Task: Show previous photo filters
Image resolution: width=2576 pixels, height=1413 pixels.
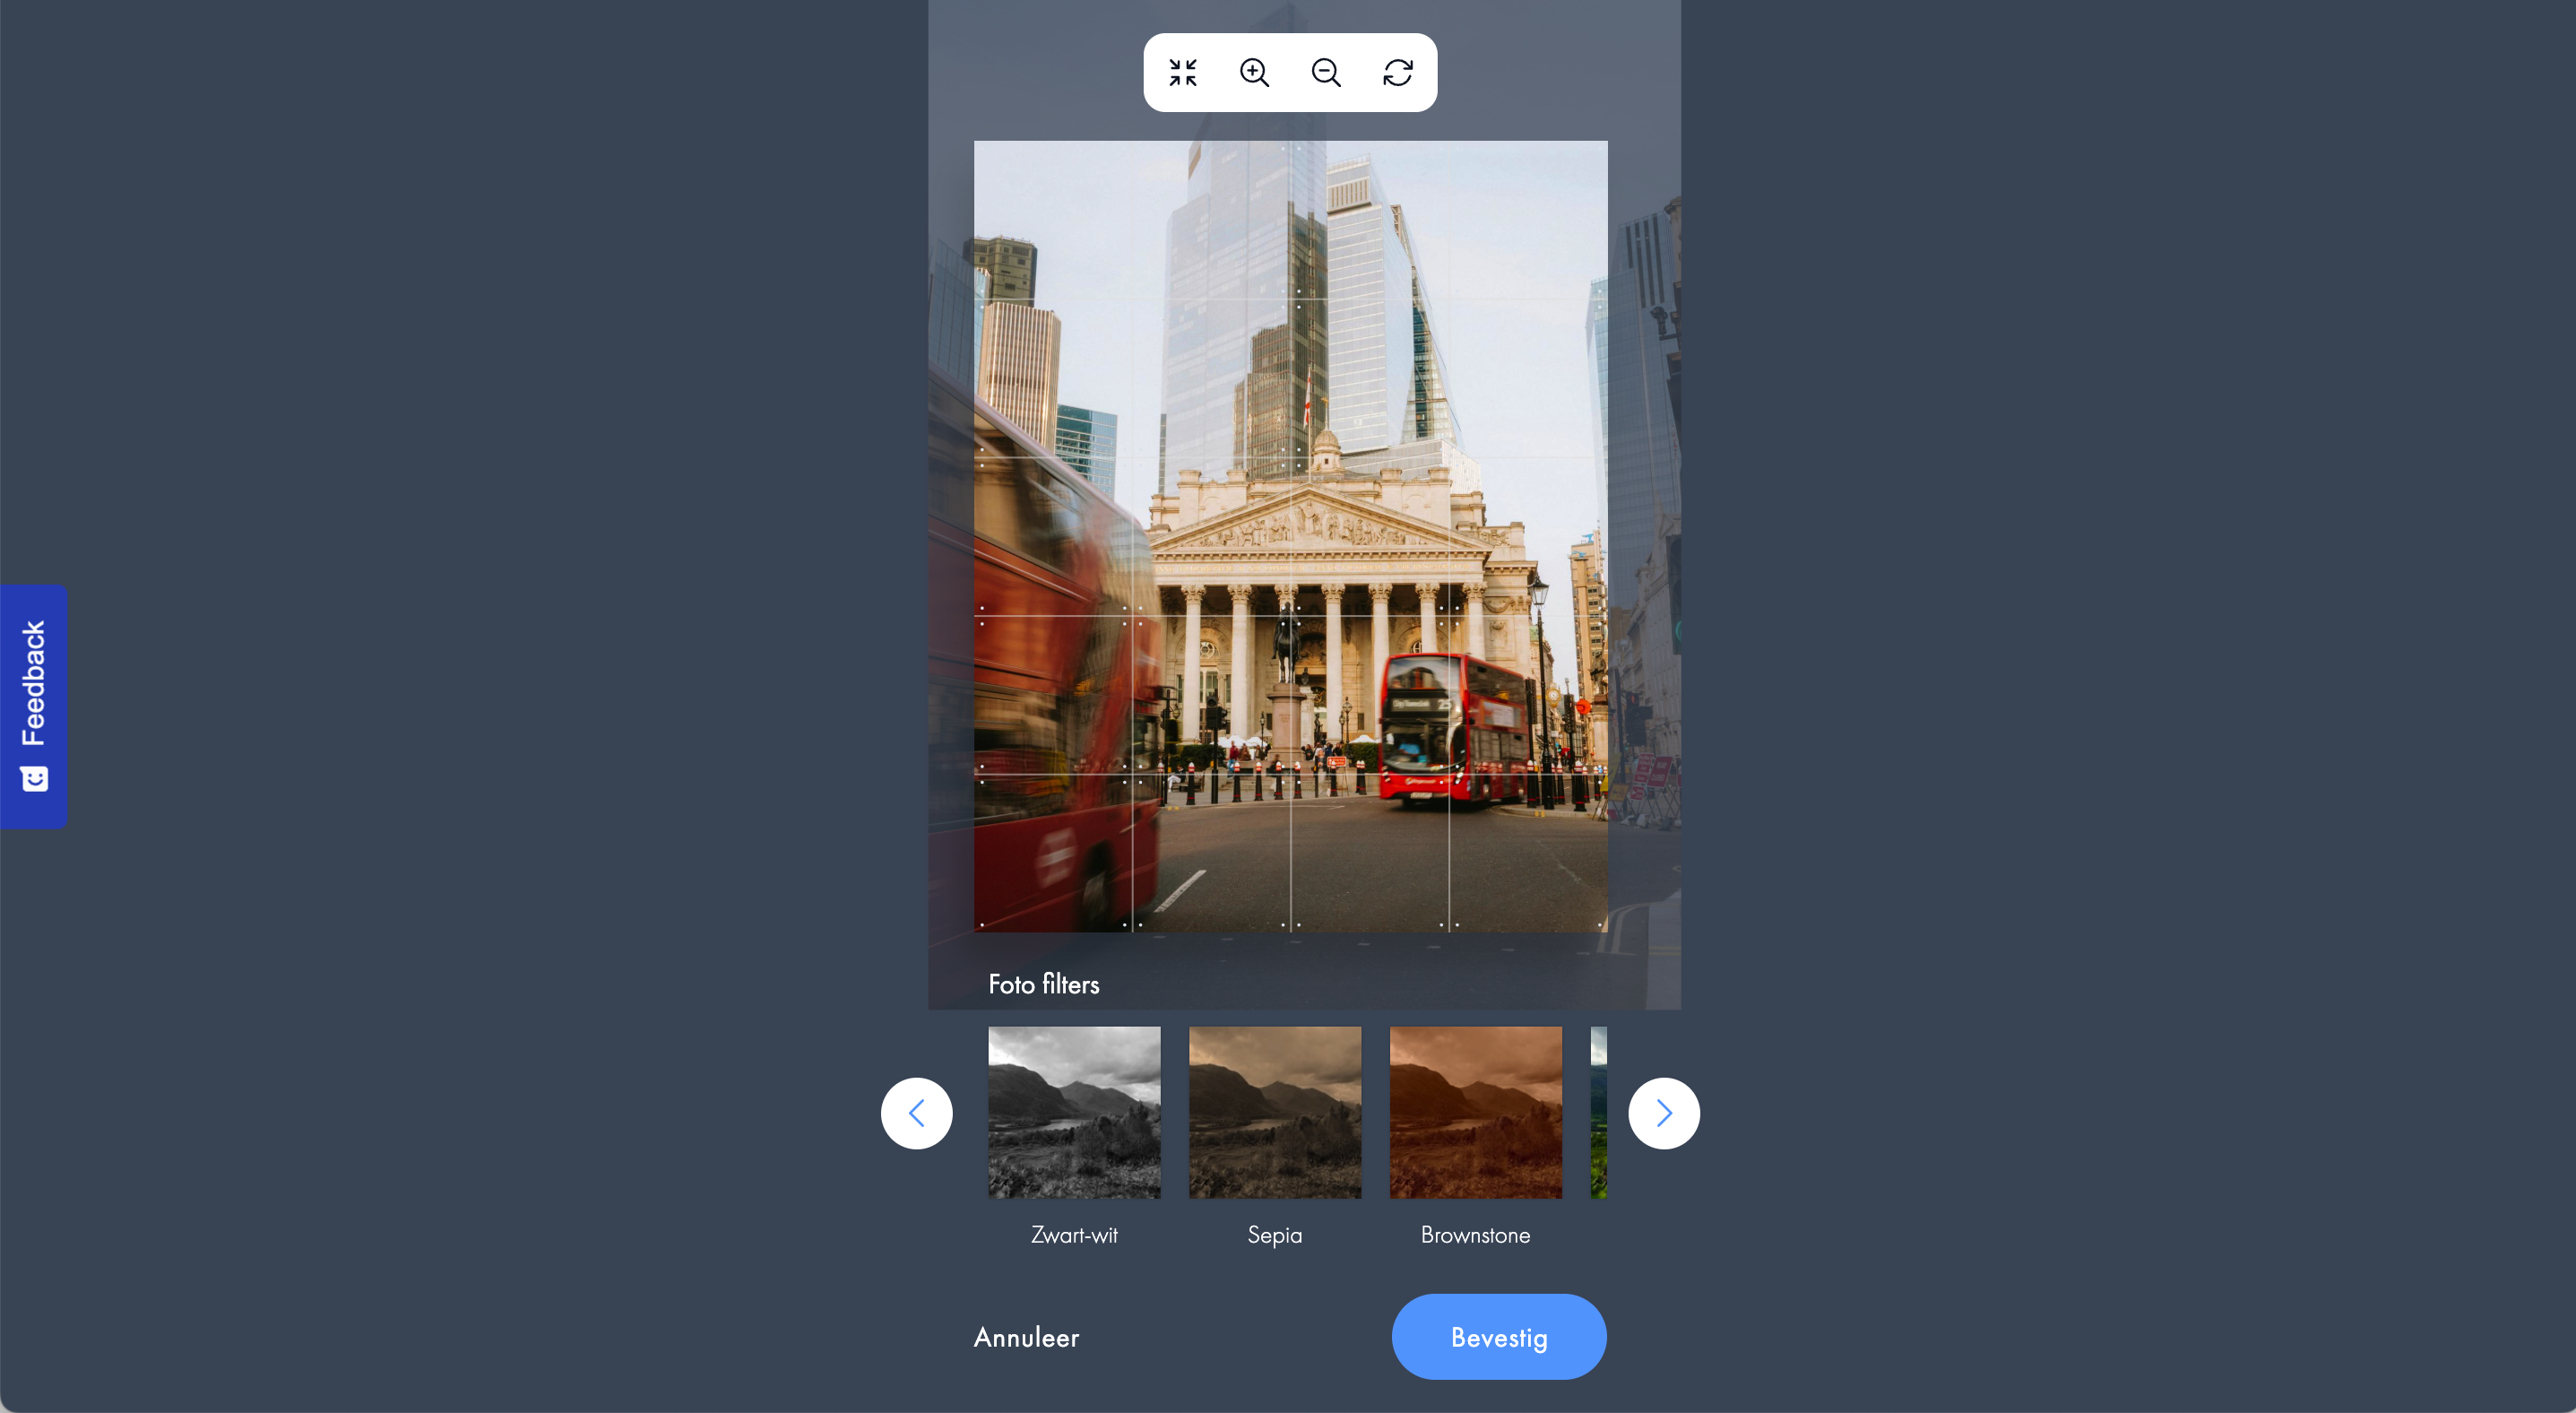Action: pos(916,1113)
